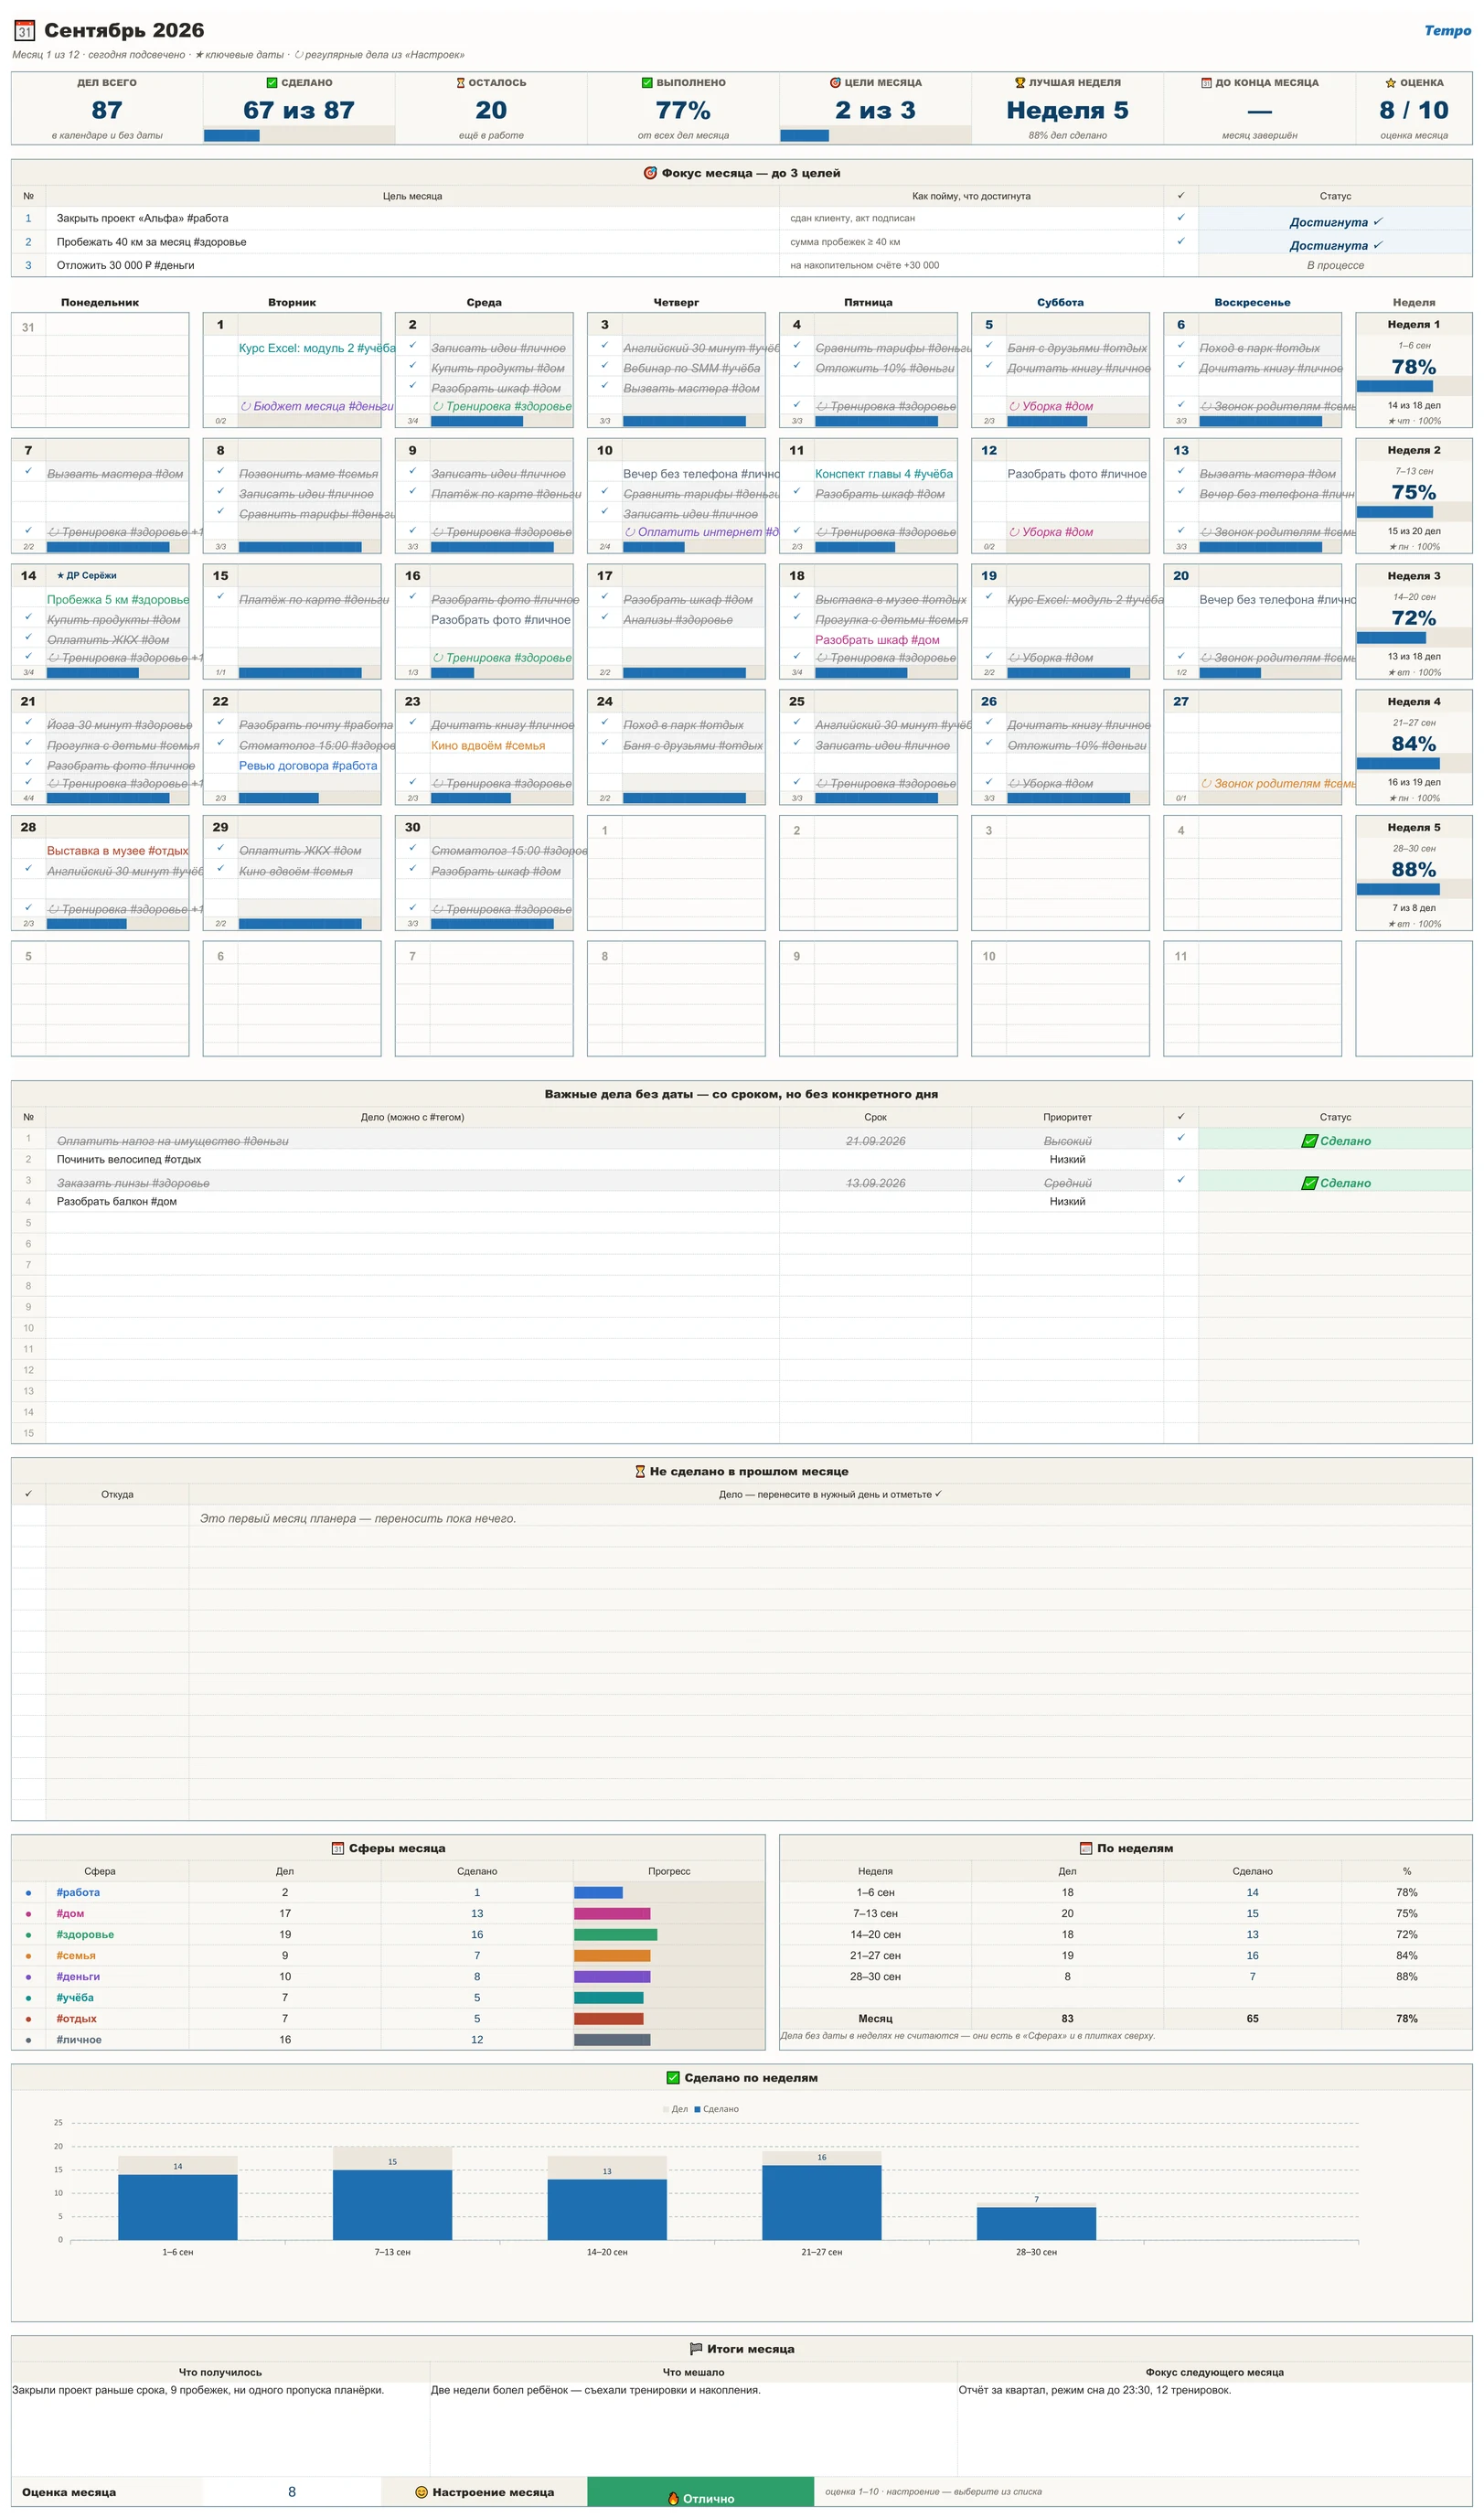Click the trophy icon in ЛУЧШАЯ НЕДЕЛЯ tile

pyautogui.click(x=1020, y=83)
